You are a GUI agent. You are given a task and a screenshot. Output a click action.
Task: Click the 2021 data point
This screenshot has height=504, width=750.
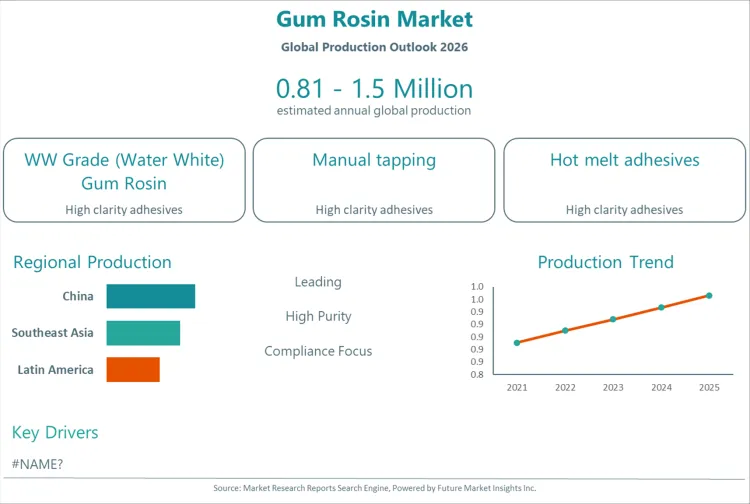[517, 343]
